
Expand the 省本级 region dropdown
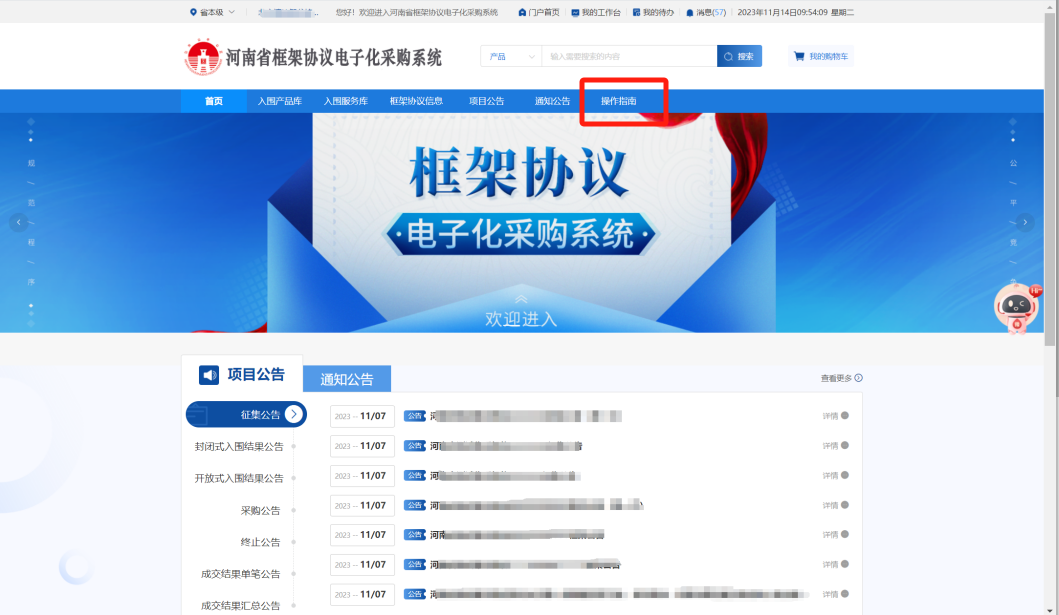tap(232, 12)
